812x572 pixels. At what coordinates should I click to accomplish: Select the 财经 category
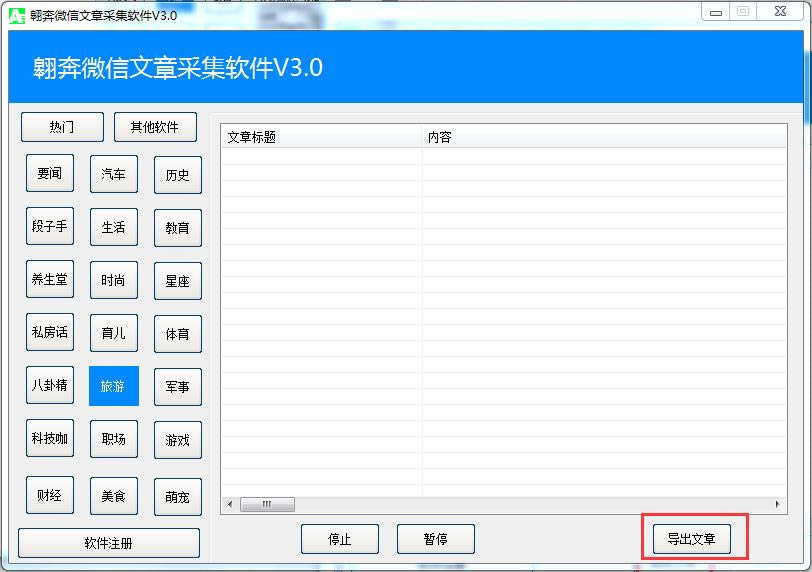(x=50, y=495)
